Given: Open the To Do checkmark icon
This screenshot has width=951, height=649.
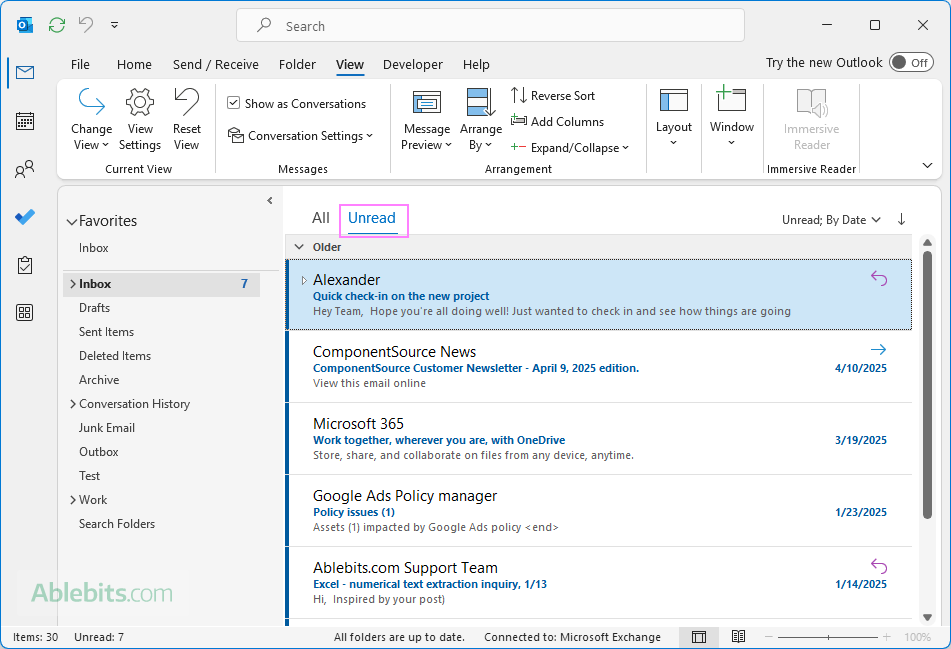Looking at the screenshot, I should click(25, 217).
